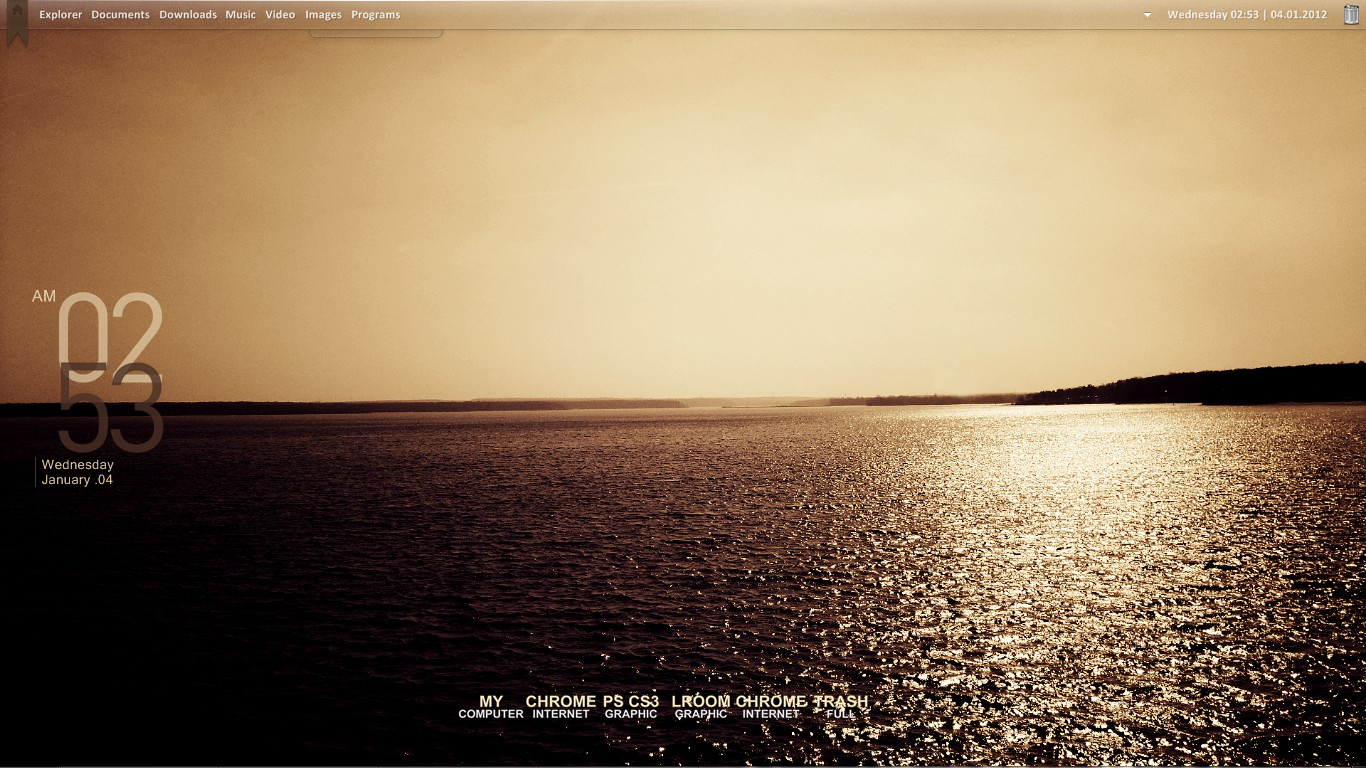This screenshot has width=1366, height=768.
Task: Click the home bookmark ribbon icon
Action: [16, 22]
